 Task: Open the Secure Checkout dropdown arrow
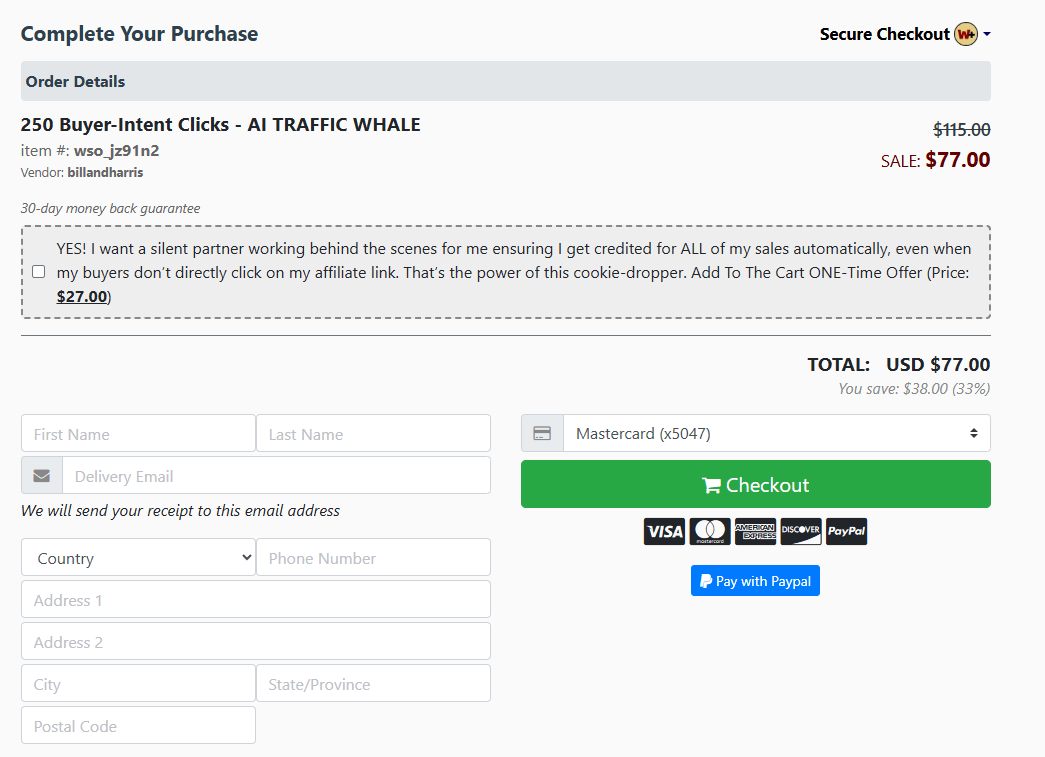click(988, 33)
